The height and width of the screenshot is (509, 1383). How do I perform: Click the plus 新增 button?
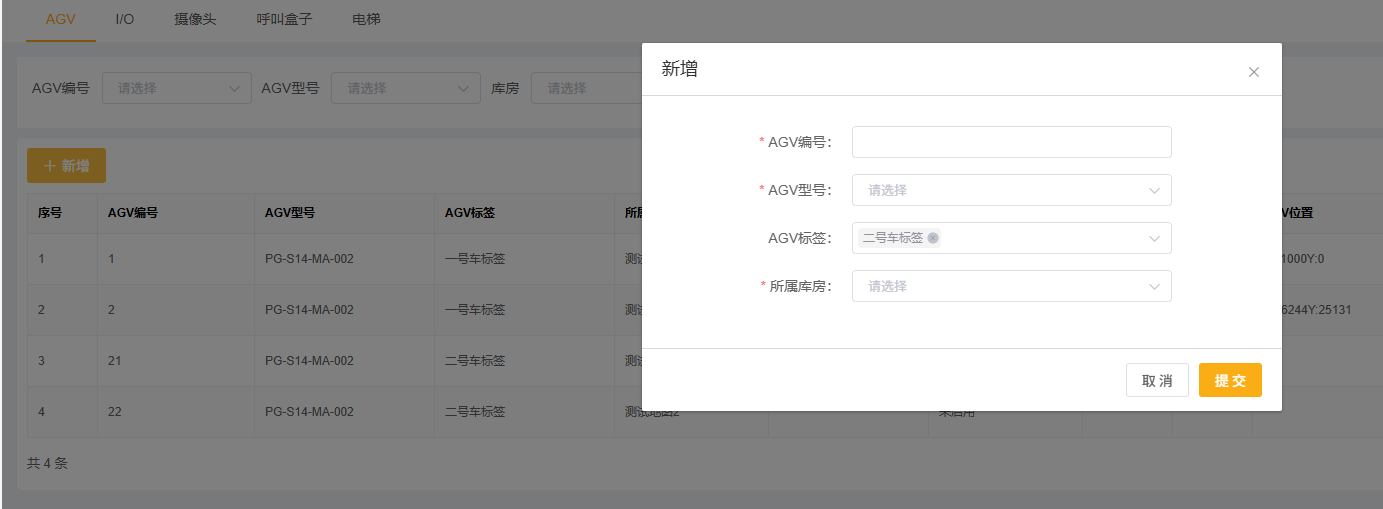[x=66, y=166]
